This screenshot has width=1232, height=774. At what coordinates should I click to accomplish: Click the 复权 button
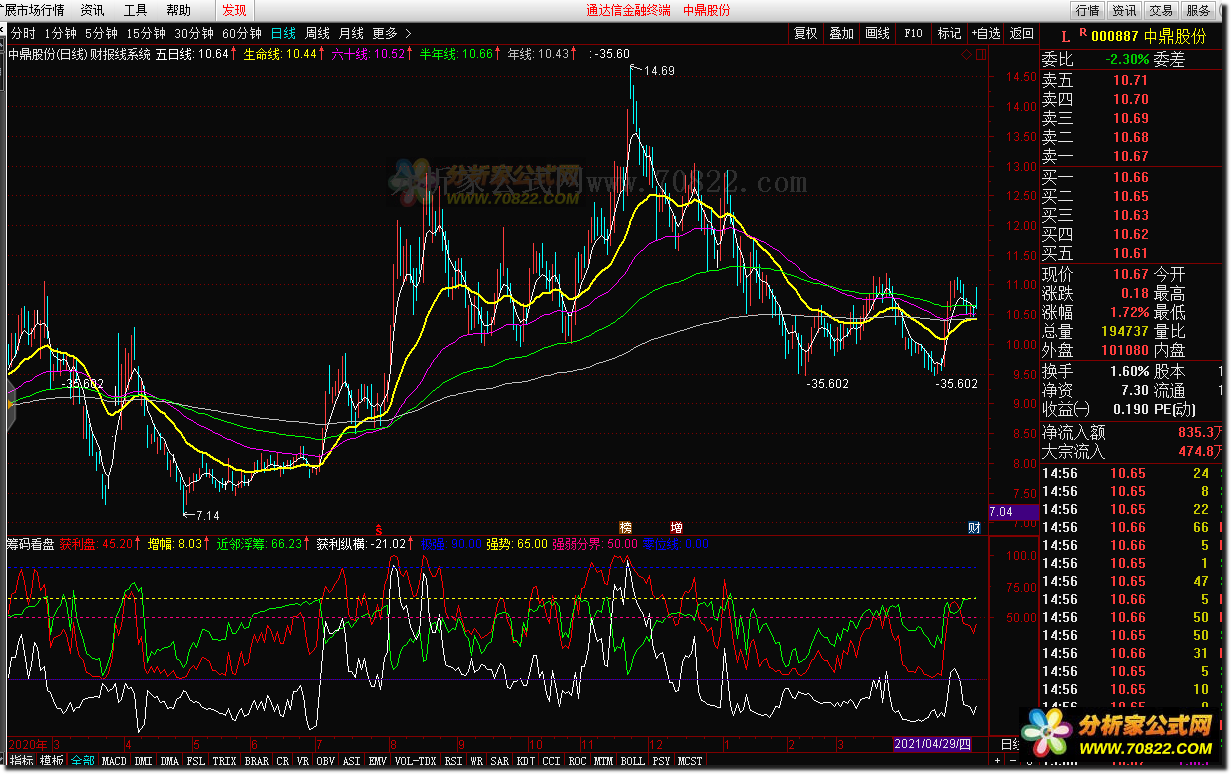[805, 33]
